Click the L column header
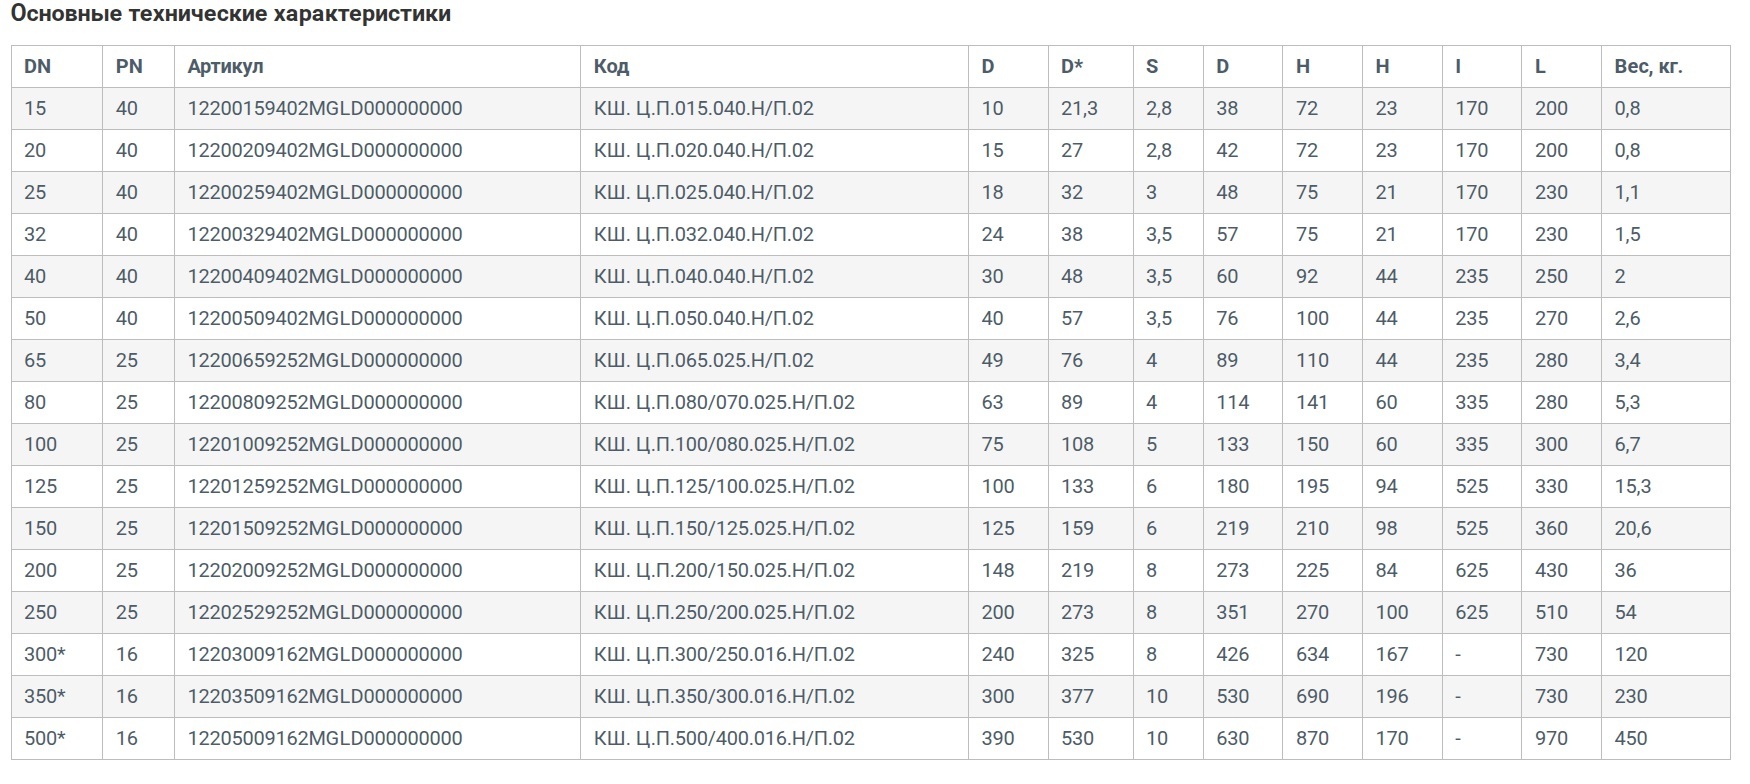 1540,66
